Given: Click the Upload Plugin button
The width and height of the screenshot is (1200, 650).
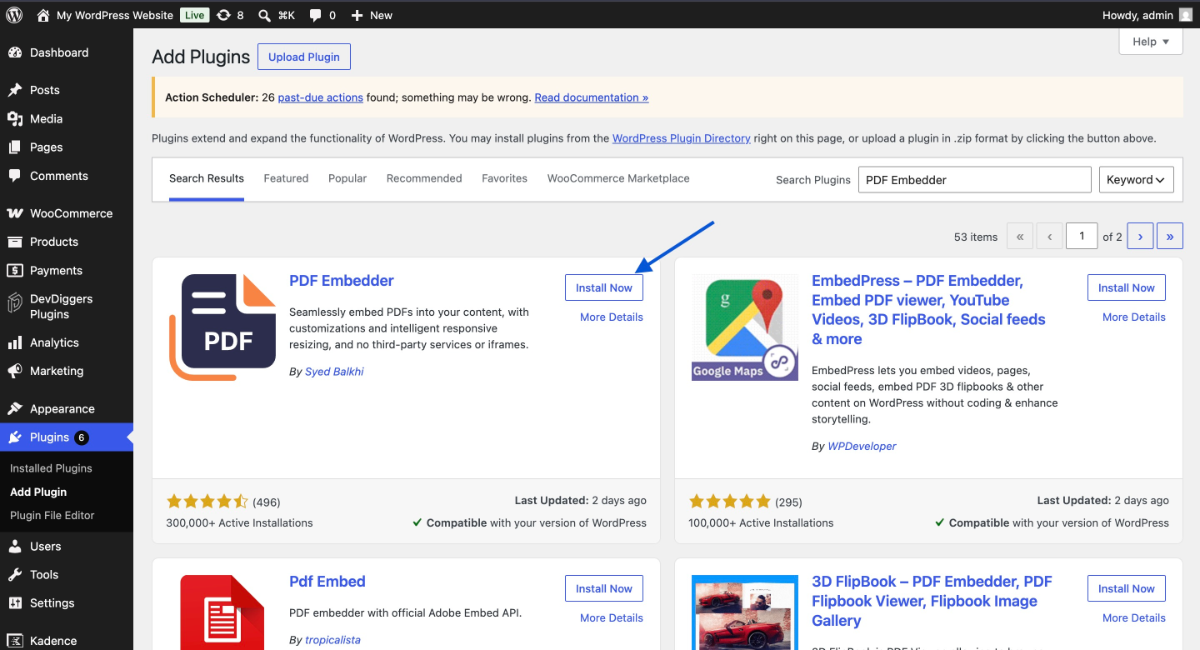Looking at the screenshot, I should pos(304,57).
